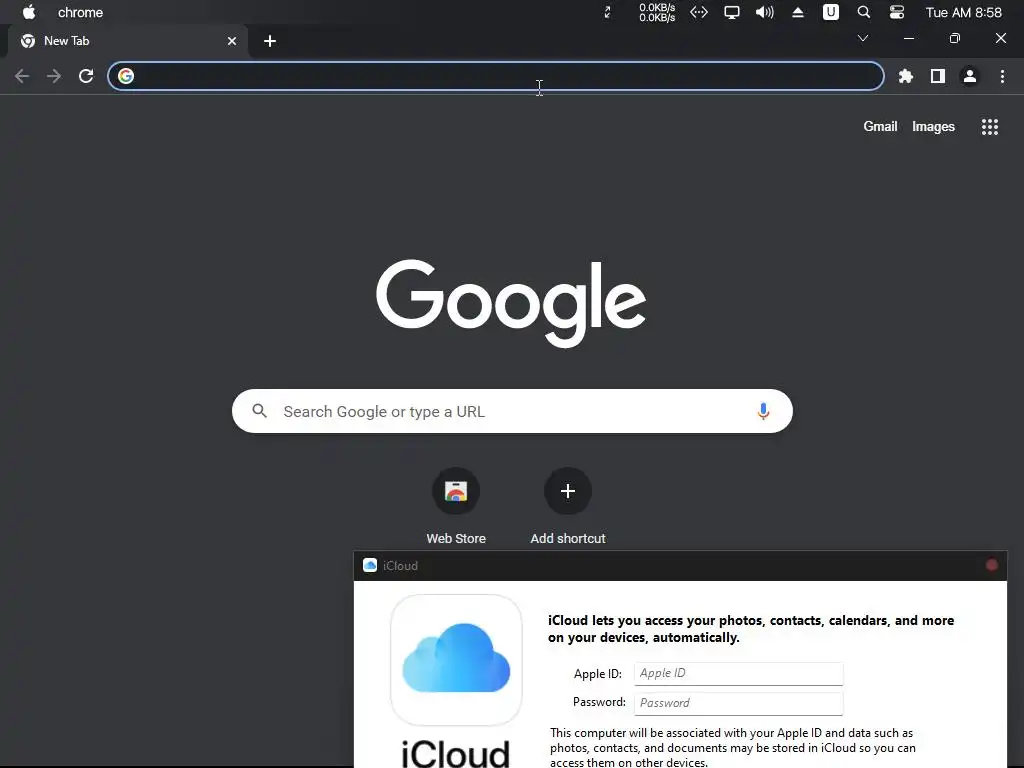The width and height of the screenshot is (1024, 768).
Task: Open Control Center in menu bar
Action: click(897, 12)
